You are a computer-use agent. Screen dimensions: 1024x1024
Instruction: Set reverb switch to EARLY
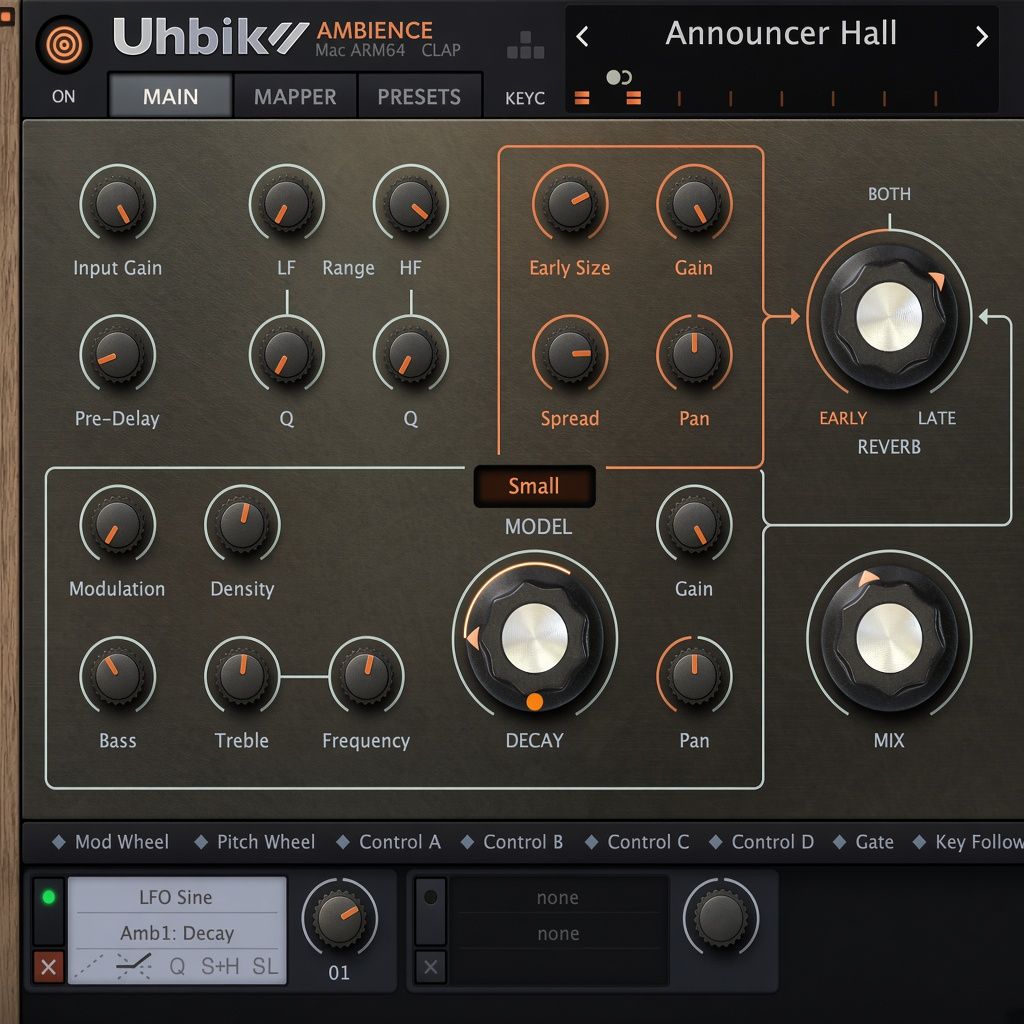(843, 418)
